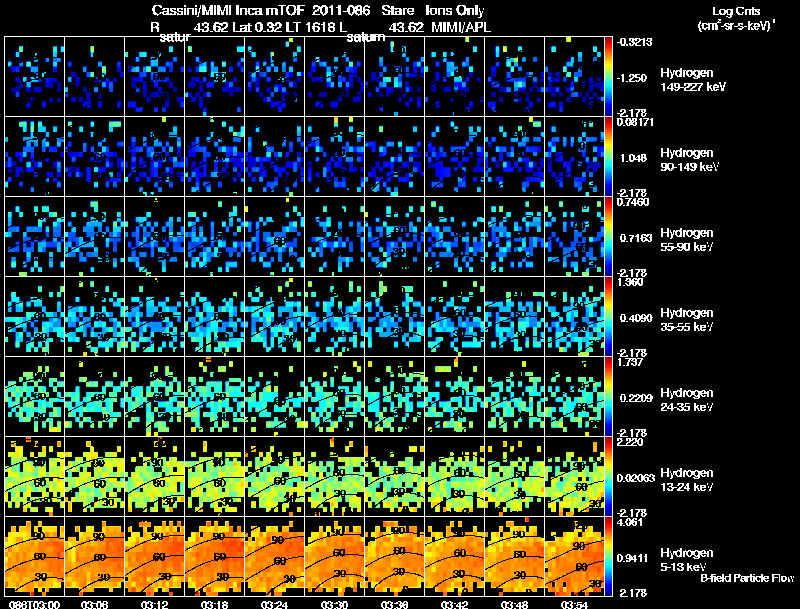800x609 pixels.
Task: Open the 35-55 keV panel at 03:48
Action: point(515,316)
